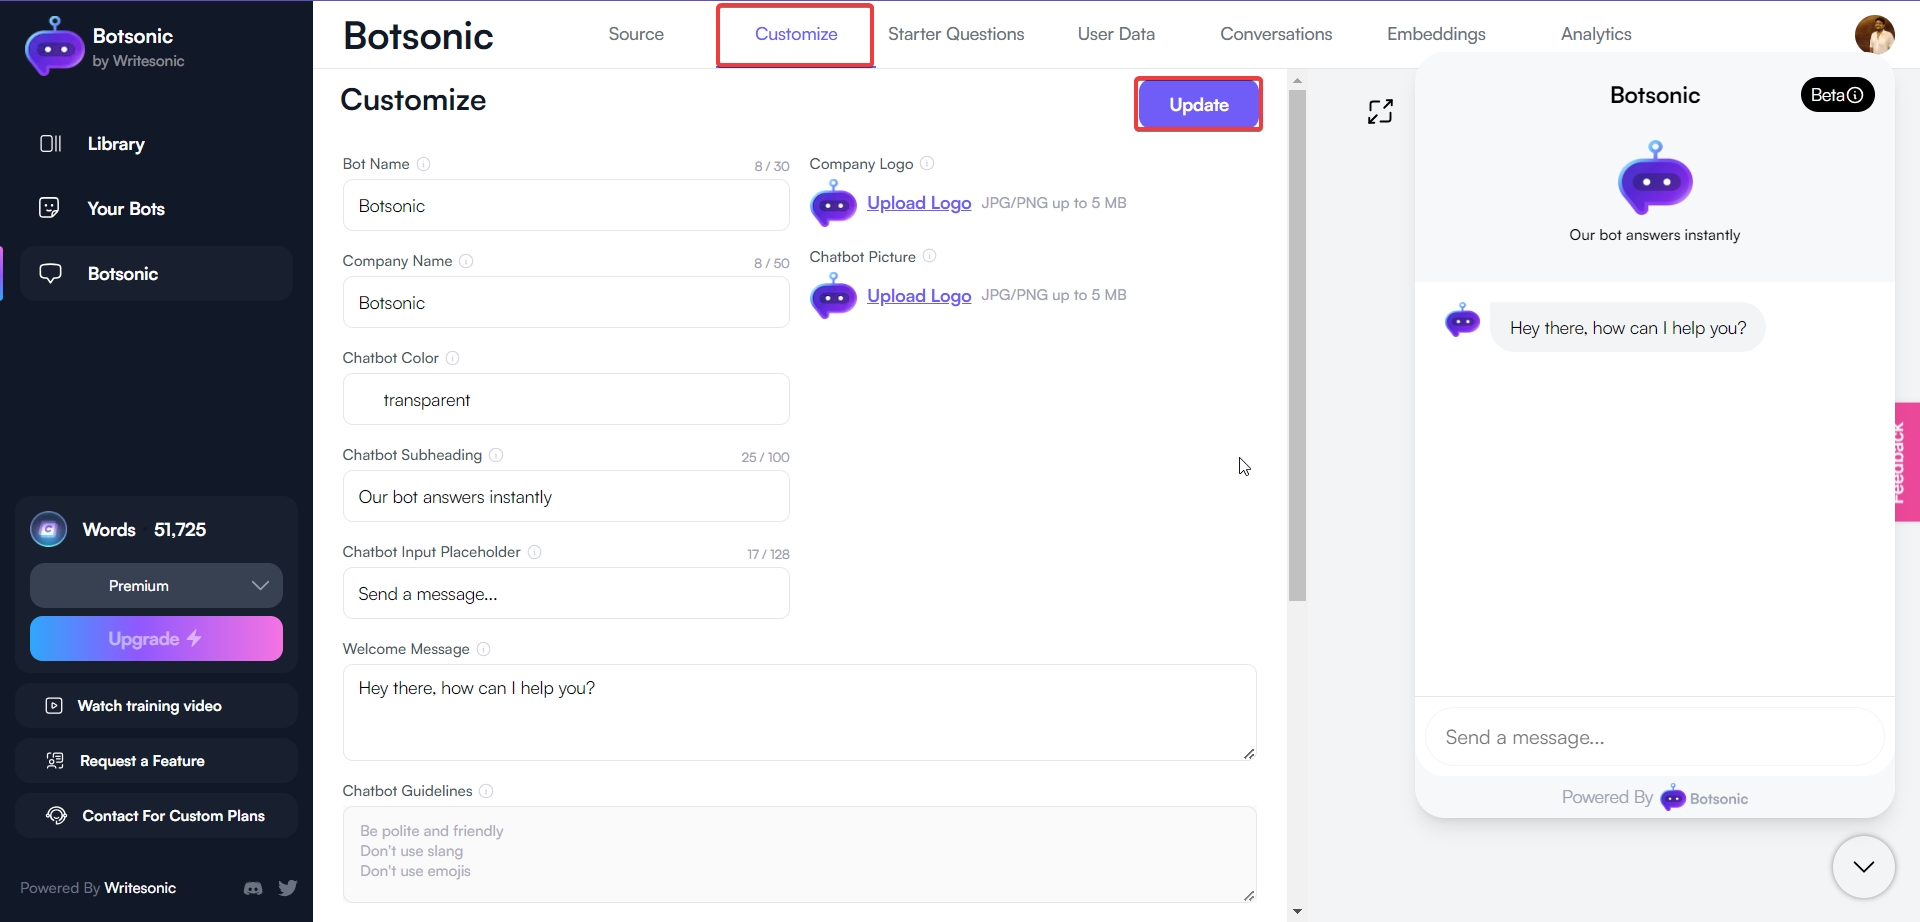
Task: Click the Powered By Botsonic link in chat
Action: (x=1654, y=797)
